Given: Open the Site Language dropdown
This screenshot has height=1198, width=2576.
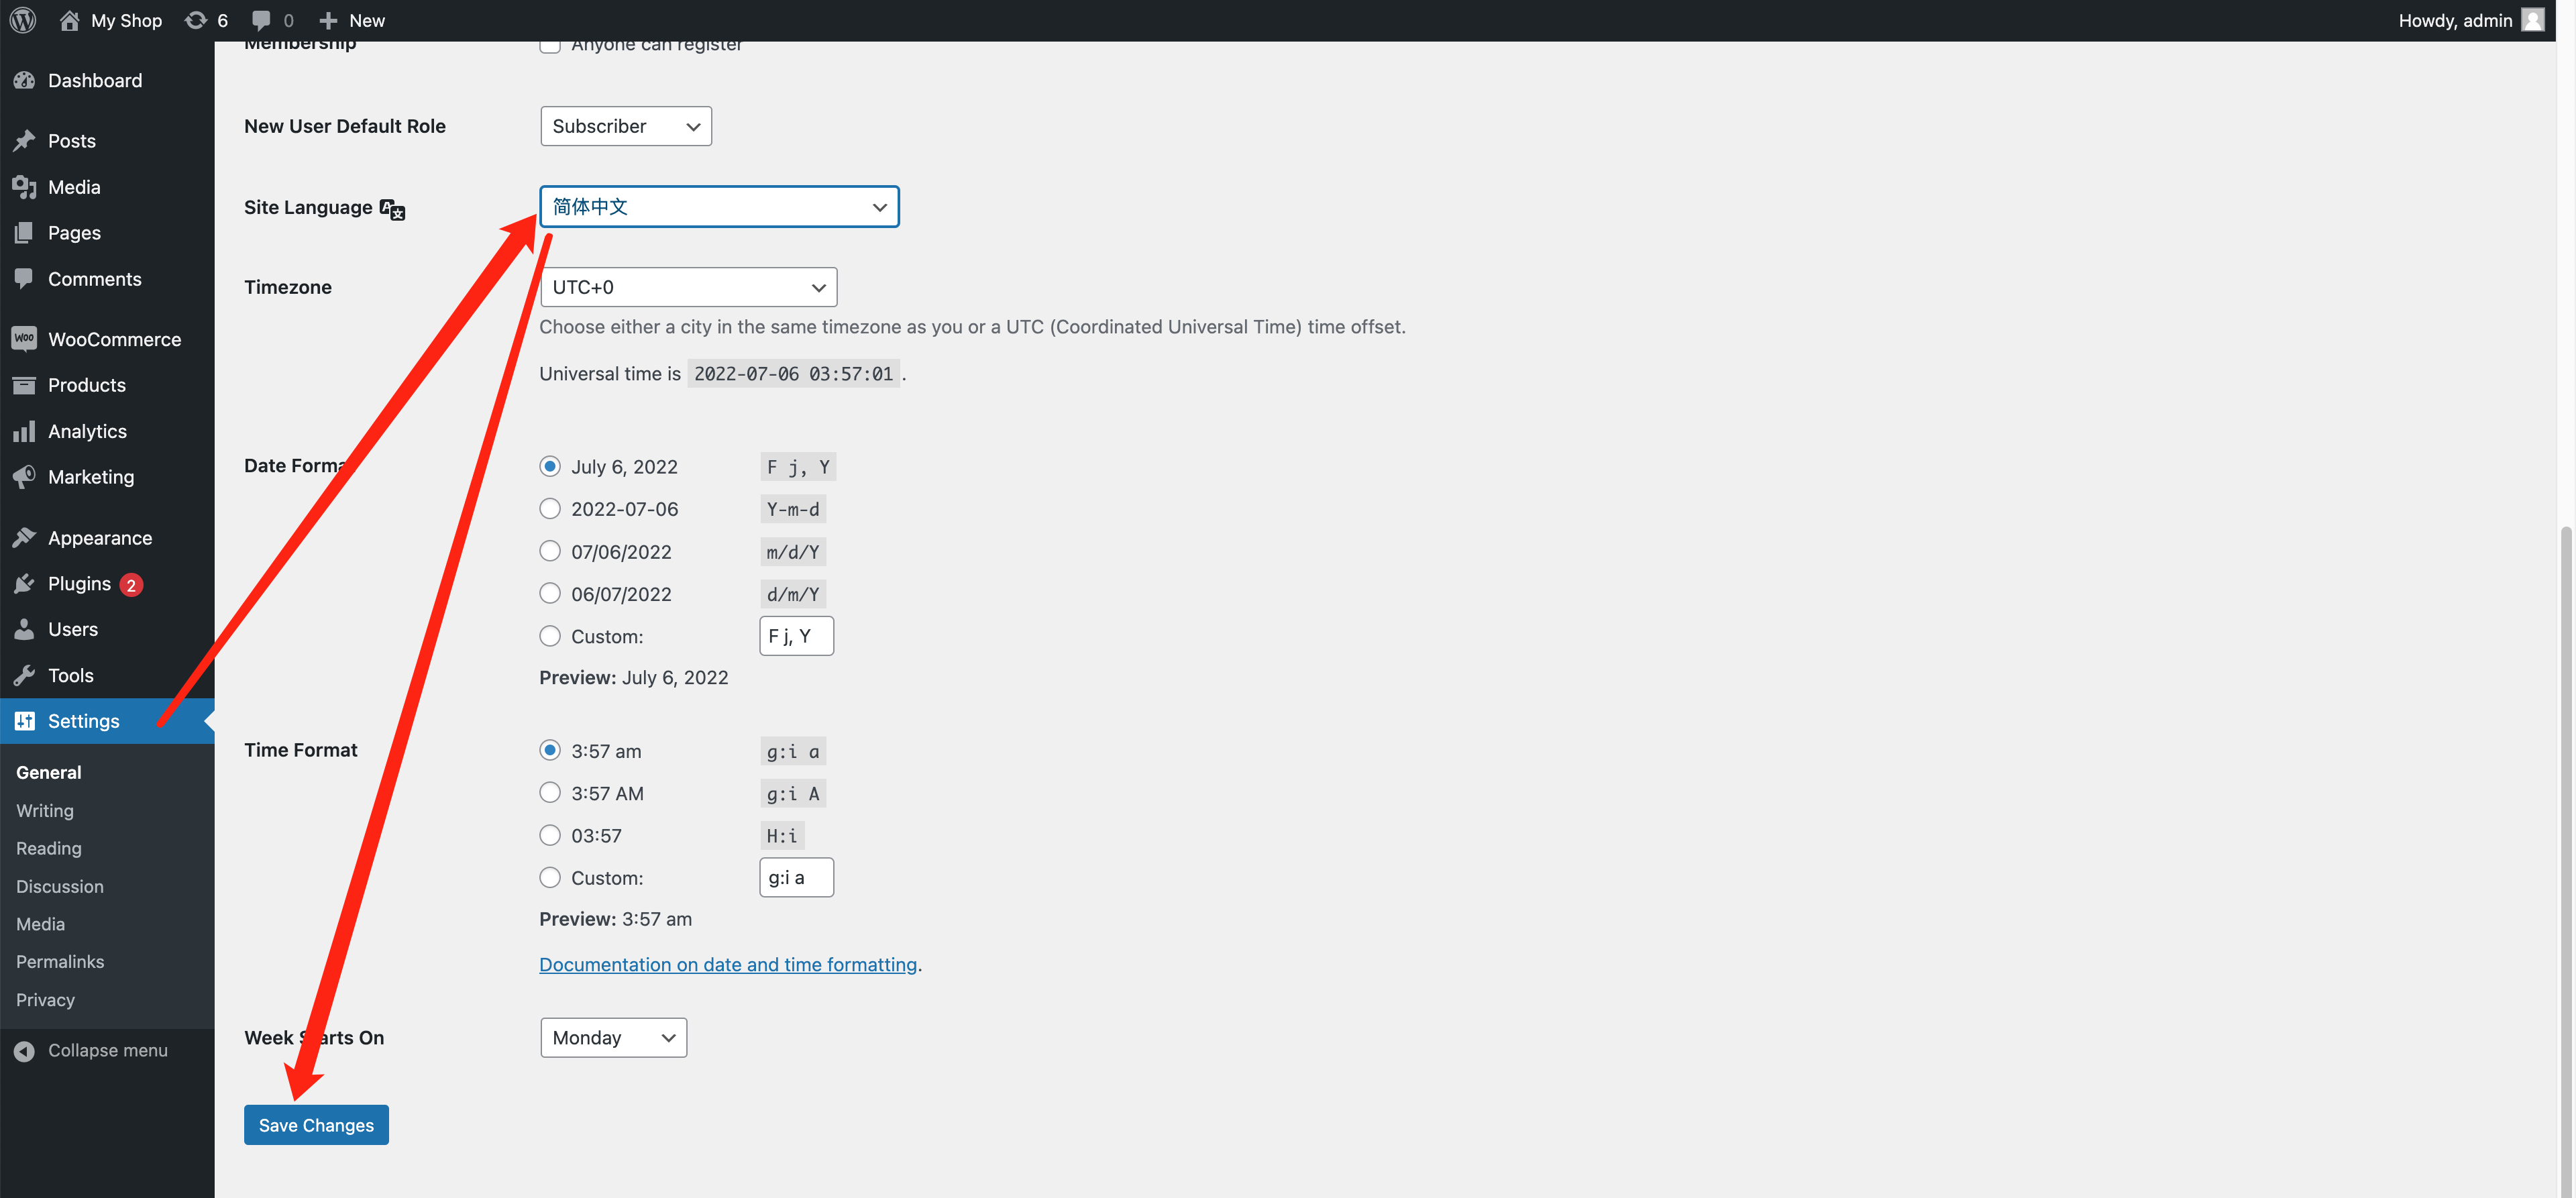Looking at the screenshot, I should coord(719,207).
